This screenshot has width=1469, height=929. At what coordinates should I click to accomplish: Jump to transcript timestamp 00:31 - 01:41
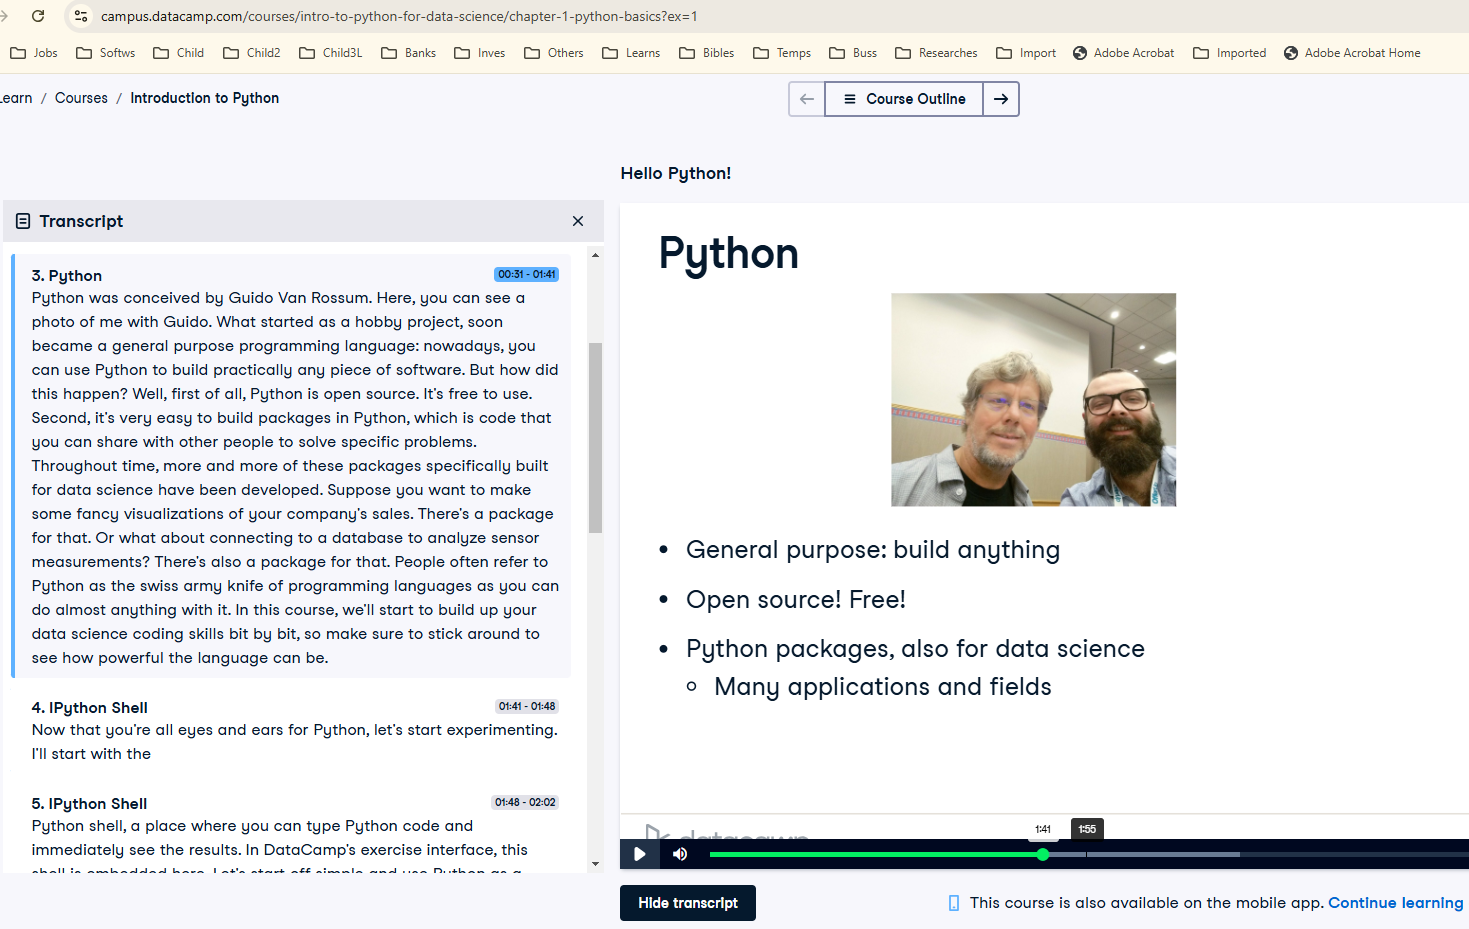click(527, 274)
